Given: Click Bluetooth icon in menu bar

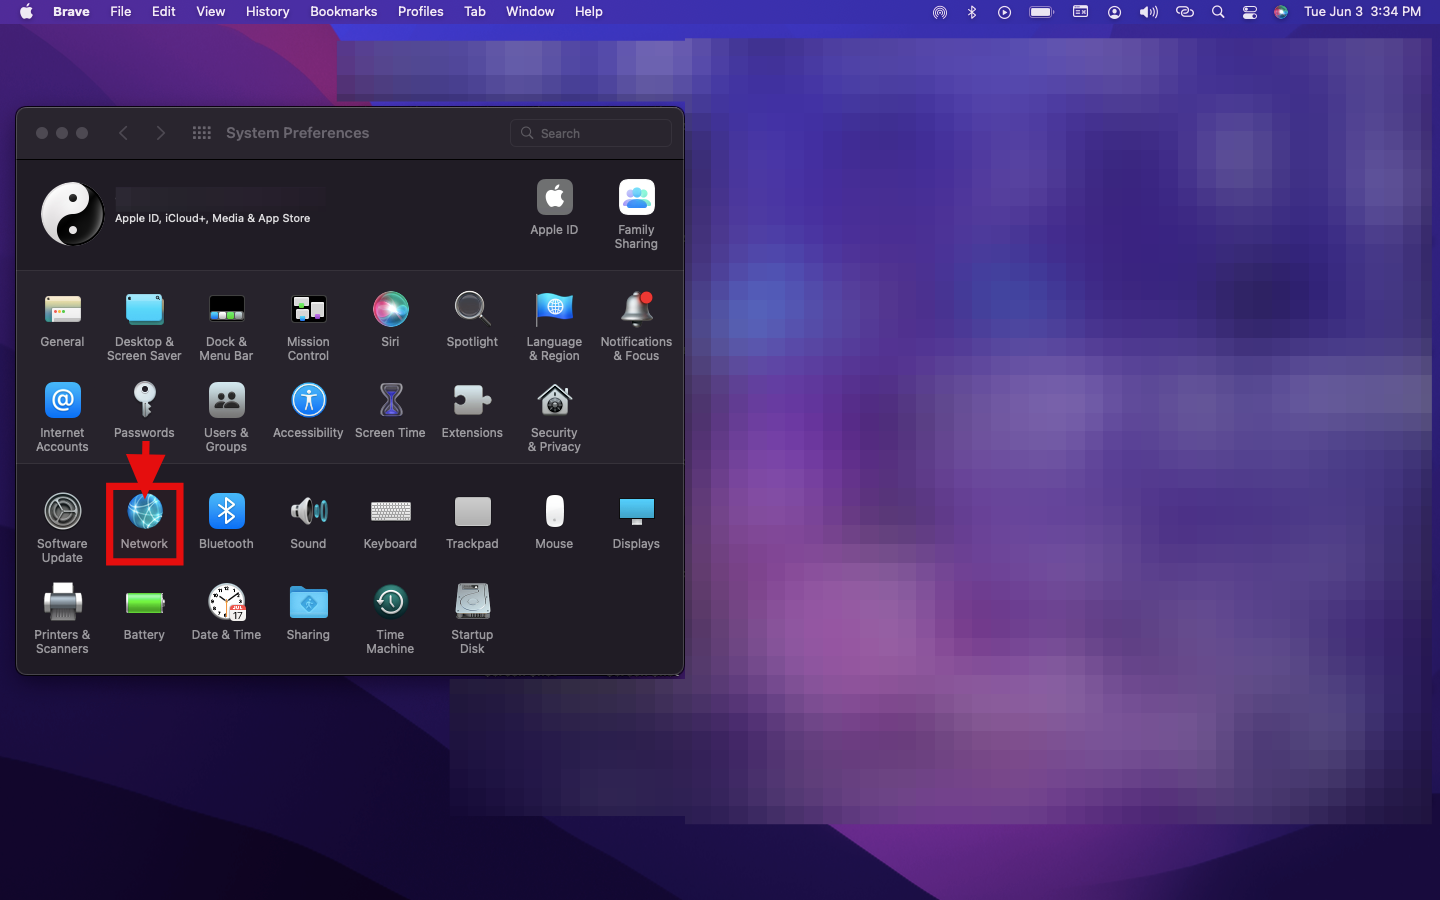Looking at the screenshot, I should click(972, 12).
